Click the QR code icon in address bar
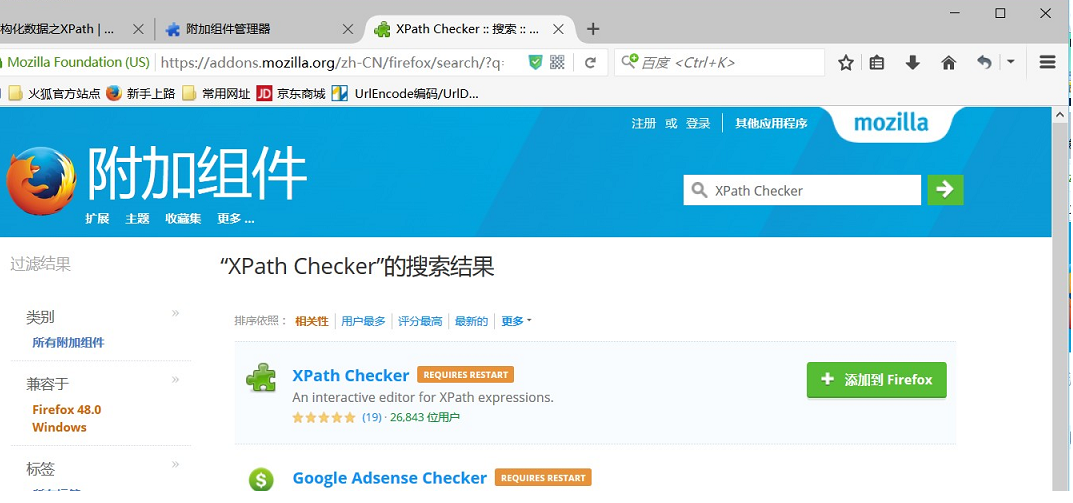The width and height of the screenshot is (1073, 503). (557, 63)
